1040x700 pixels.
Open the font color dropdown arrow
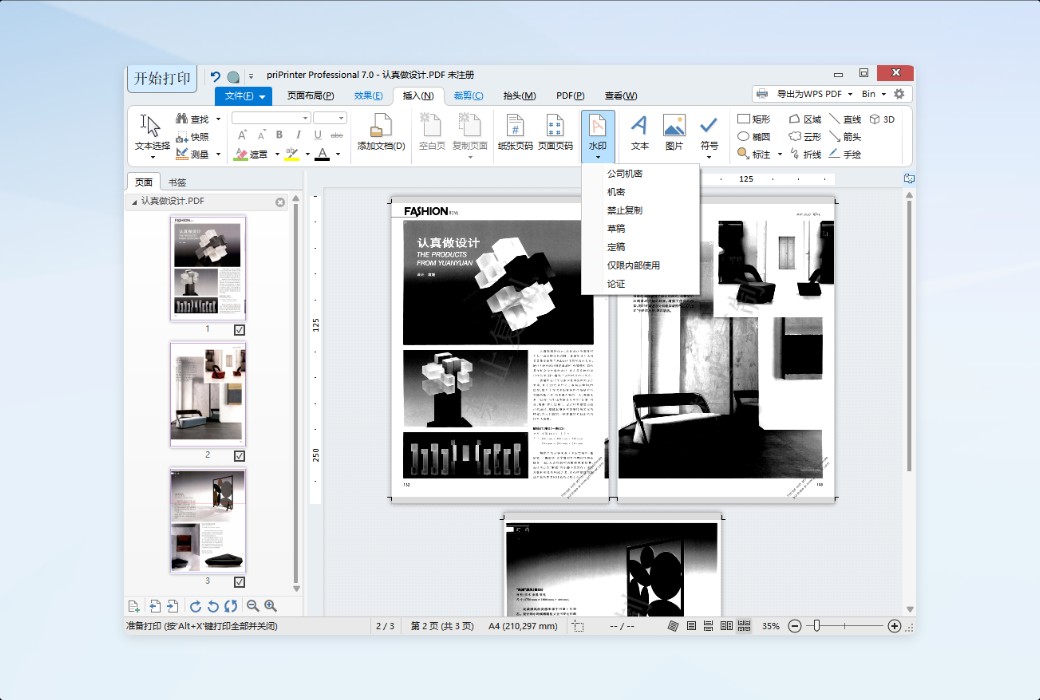point(338,155)
